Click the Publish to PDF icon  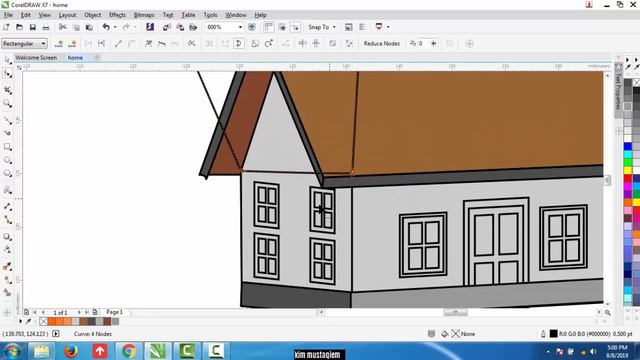[x=193, y=27]
